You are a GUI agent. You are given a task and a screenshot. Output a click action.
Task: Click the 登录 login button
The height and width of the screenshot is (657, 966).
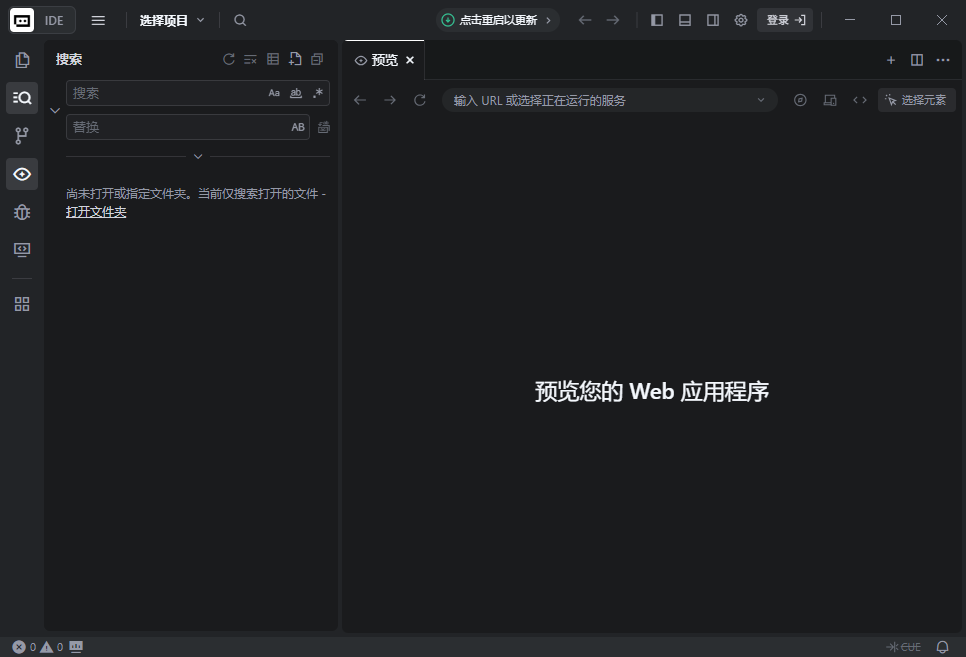785,20
